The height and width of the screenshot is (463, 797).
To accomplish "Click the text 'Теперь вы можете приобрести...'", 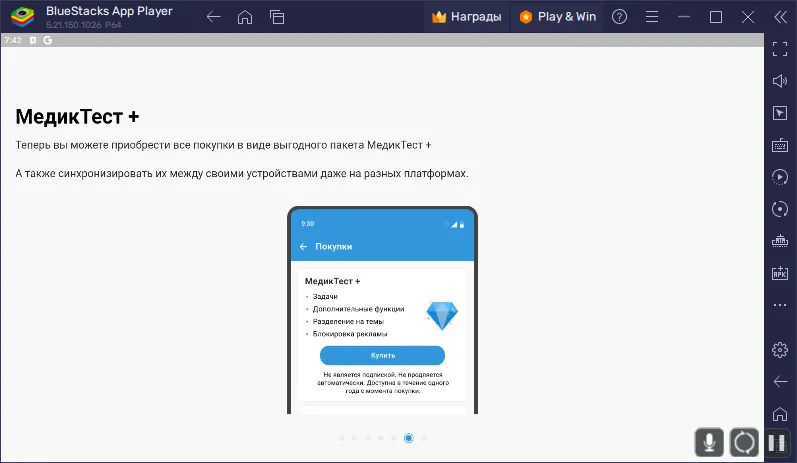I will pyautogui.click(x=223, y=145).
